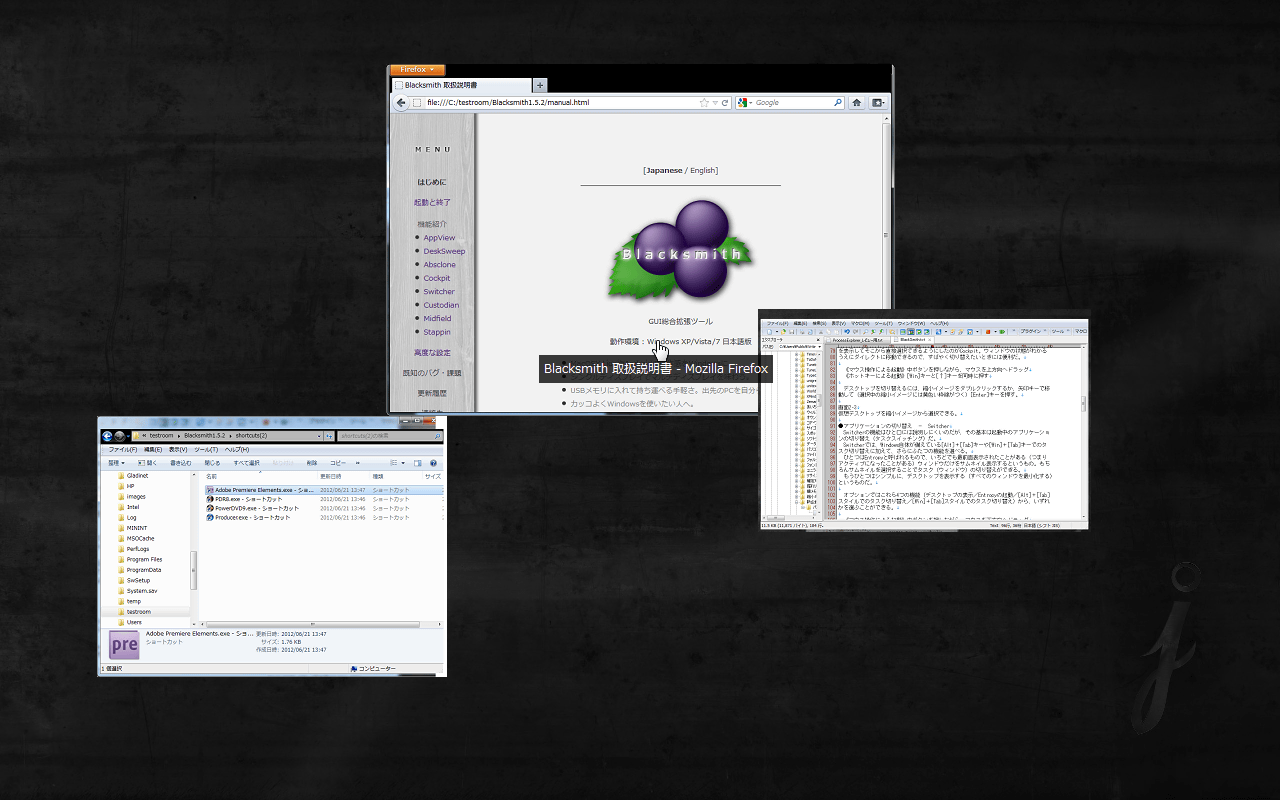Image resolution: width=1280 pixels, height=800 pixels.
Task: Open the Switcher link in the manual menu
Action: pos(439,292)
